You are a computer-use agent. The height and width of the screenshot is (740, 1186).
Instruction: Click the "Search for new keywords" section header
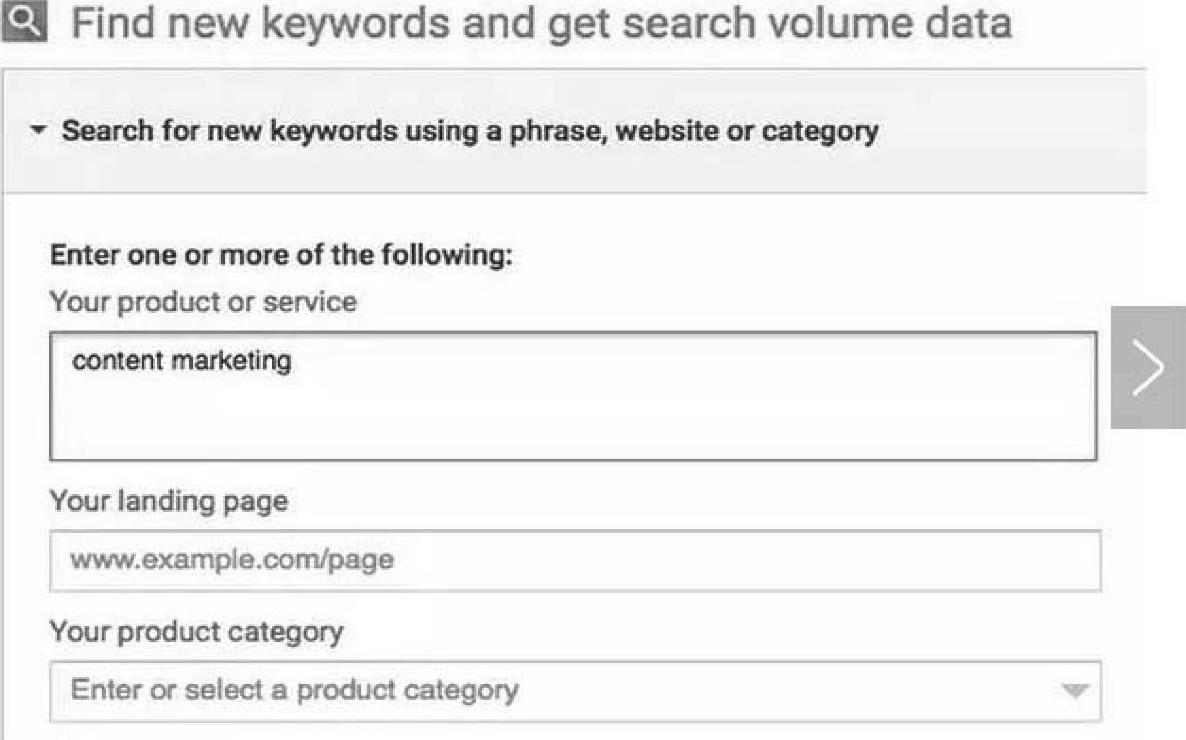[x=470, y=131]
